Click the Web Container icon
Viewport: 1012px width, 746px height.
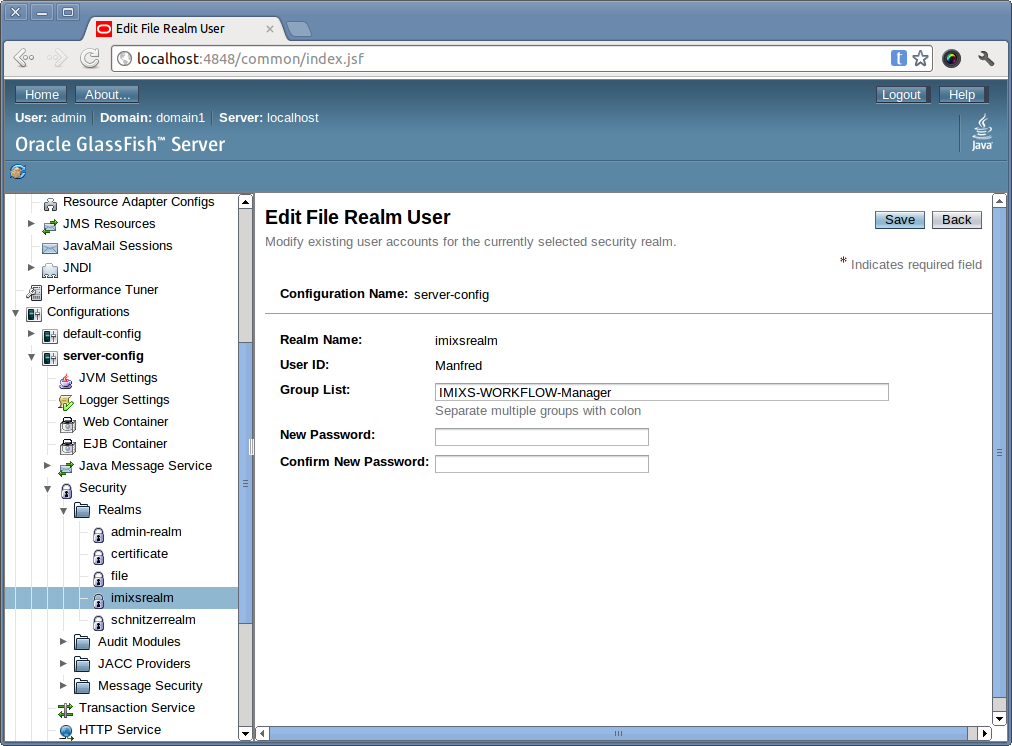click(68, 424)
